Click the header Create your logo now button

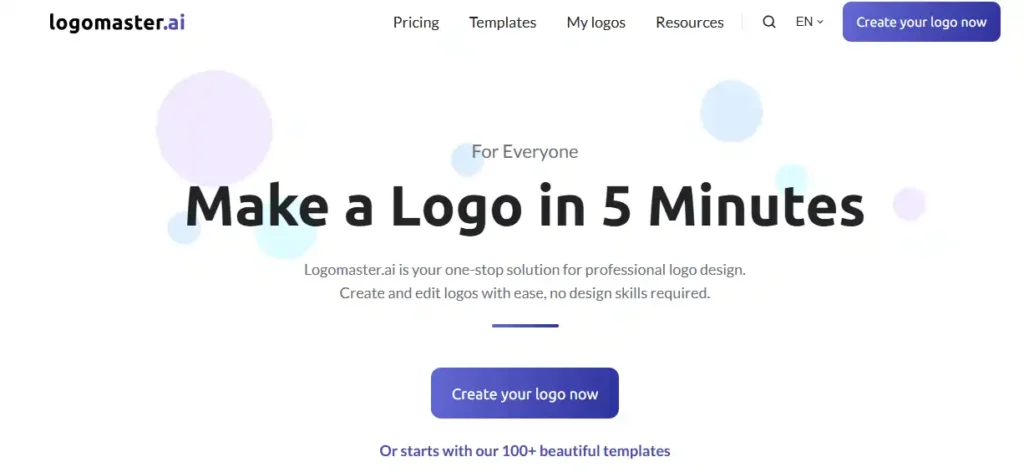921,22
